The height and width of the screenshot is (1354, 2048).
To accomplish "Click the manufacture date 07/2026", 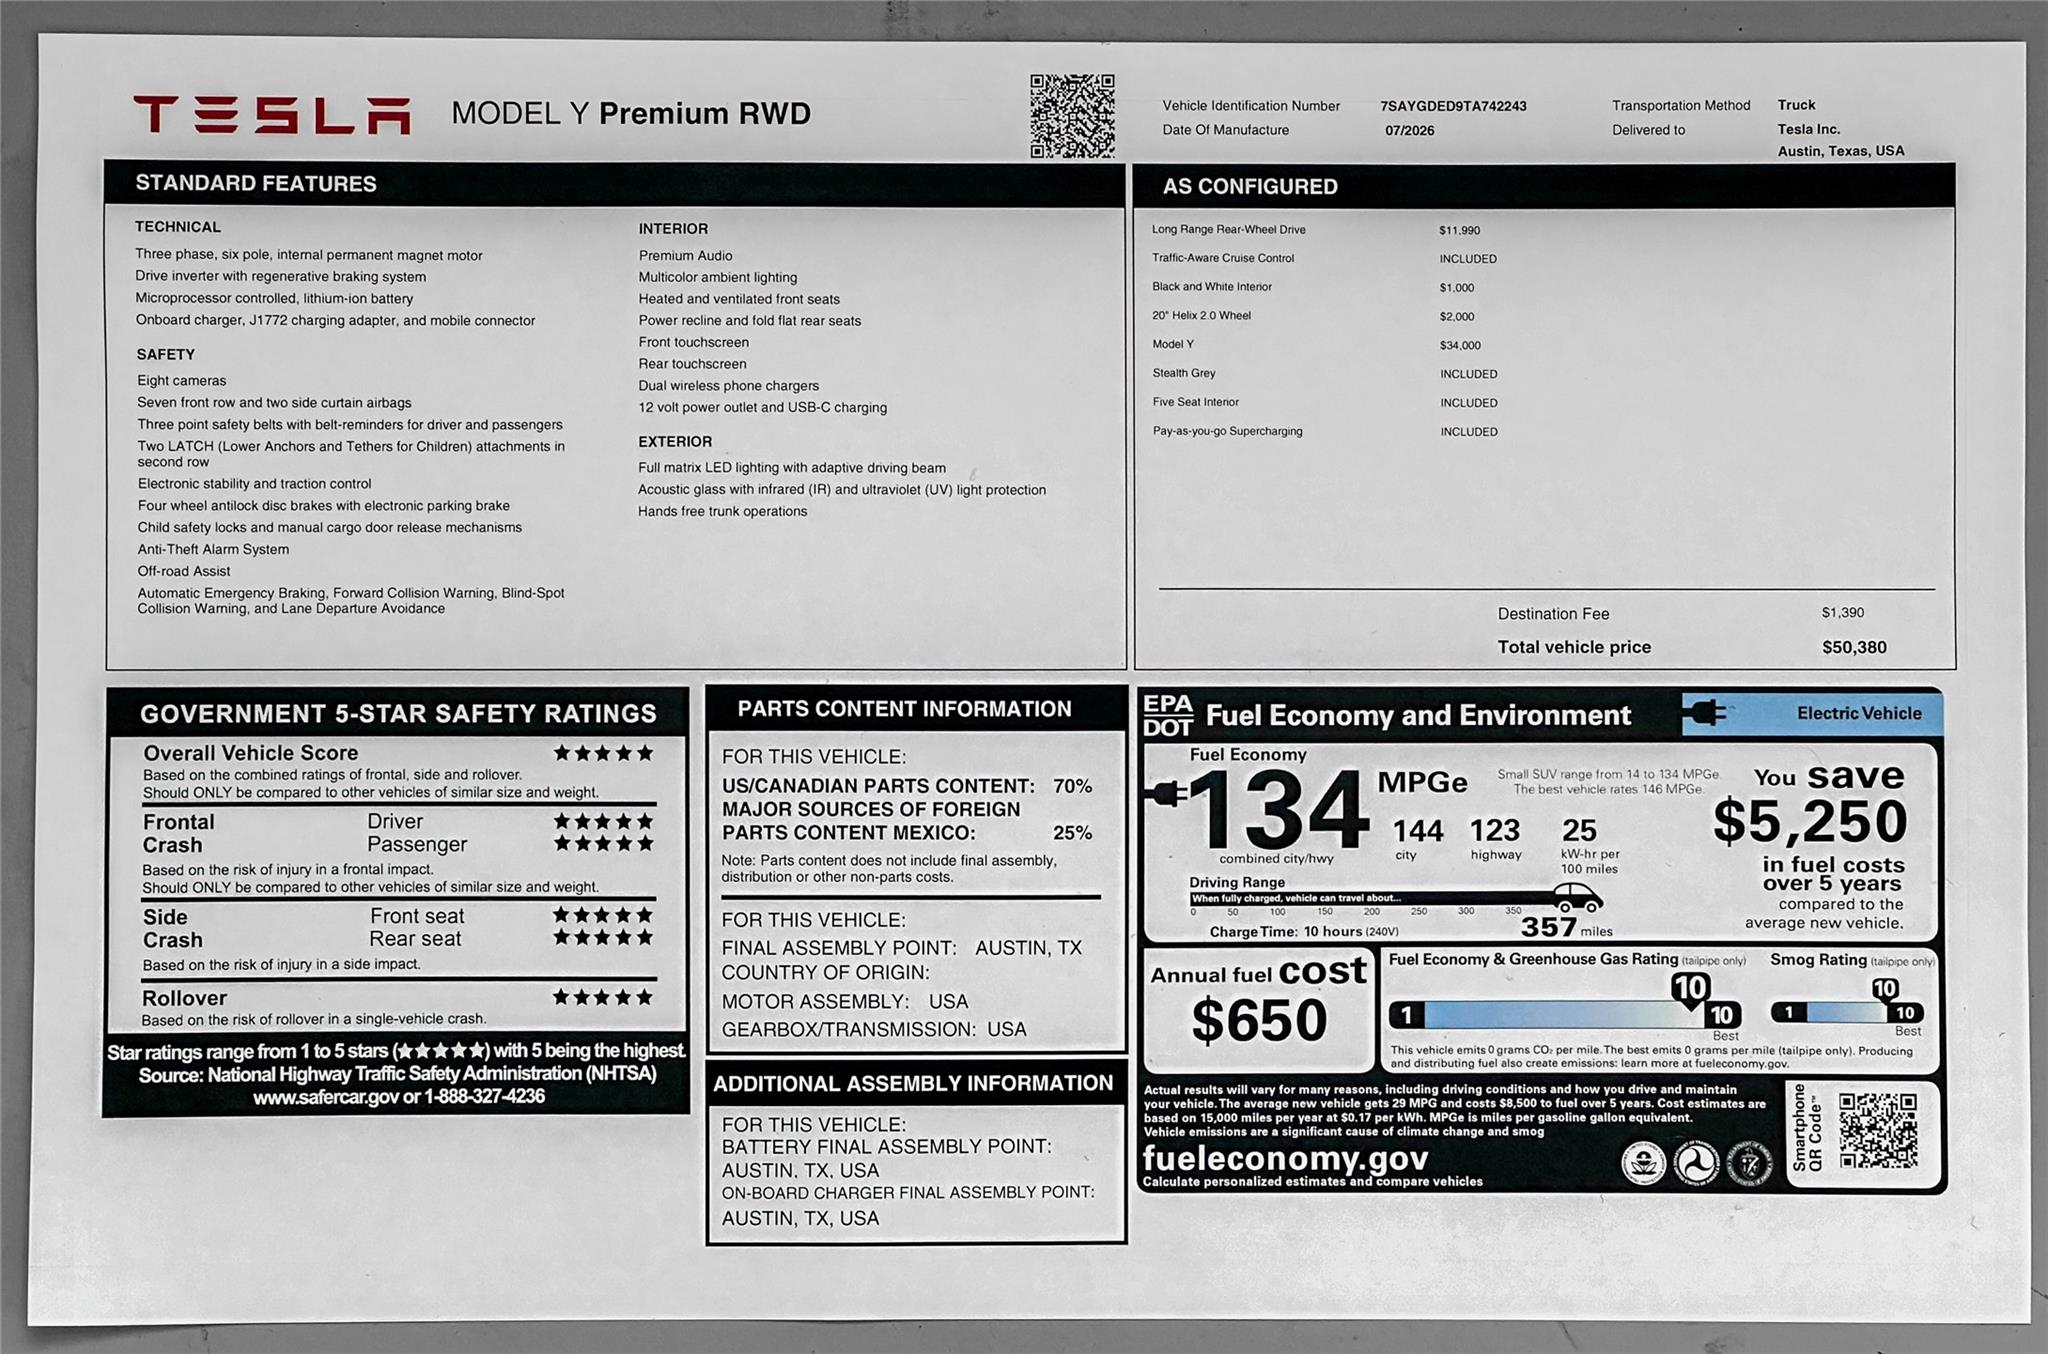I will (1410, 131).
